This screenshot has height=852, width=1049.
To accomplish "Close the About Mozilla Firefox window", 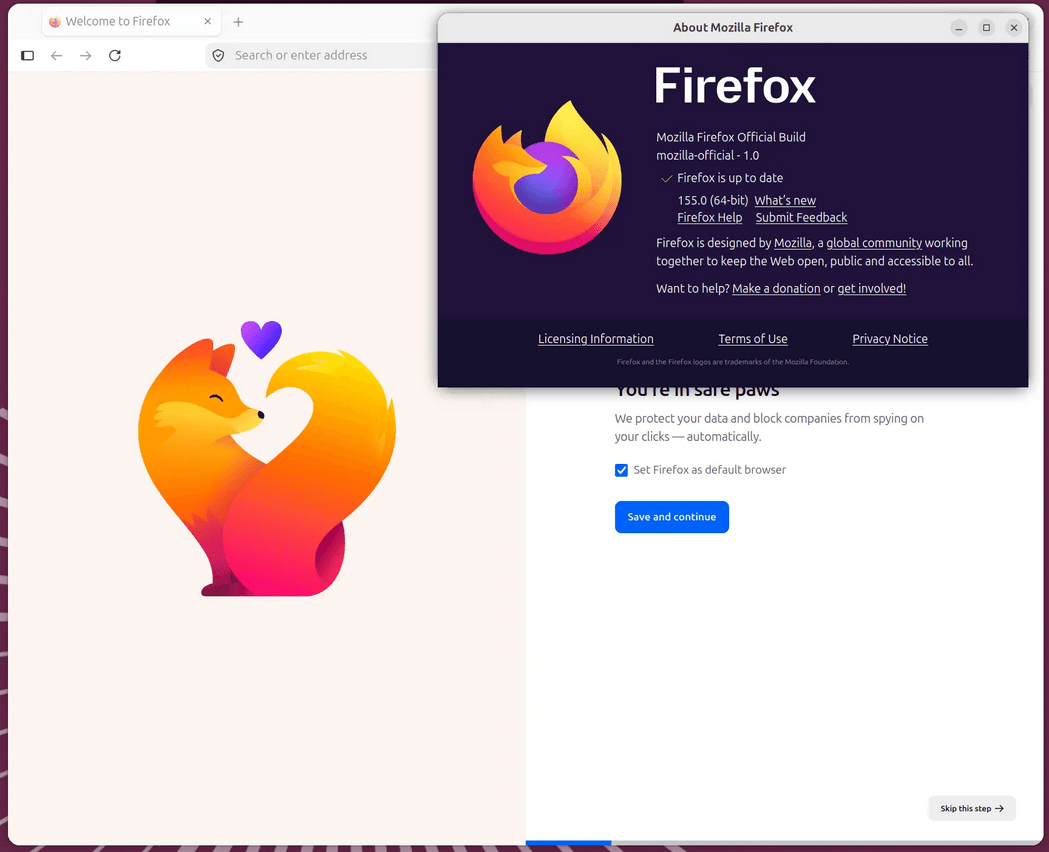I will [1014, 28].
